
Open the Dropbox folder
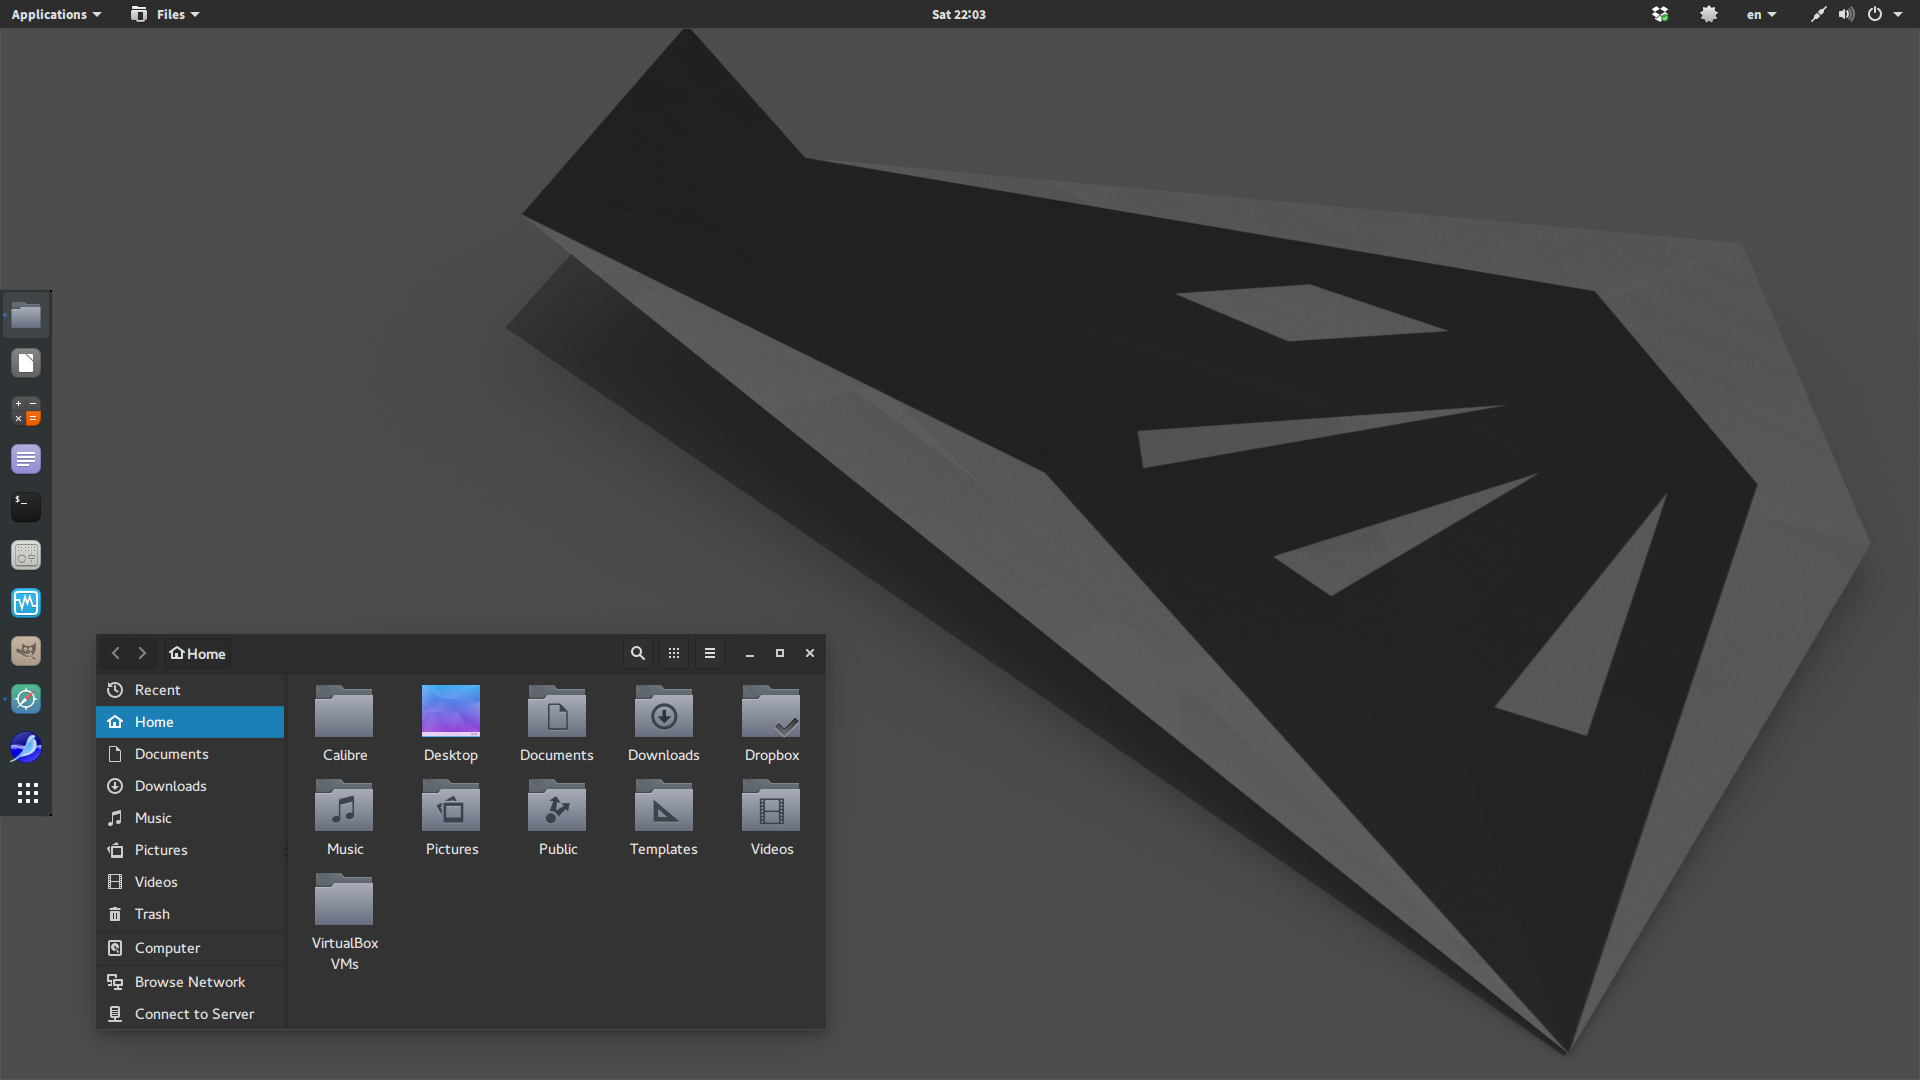tap(771, 725)
